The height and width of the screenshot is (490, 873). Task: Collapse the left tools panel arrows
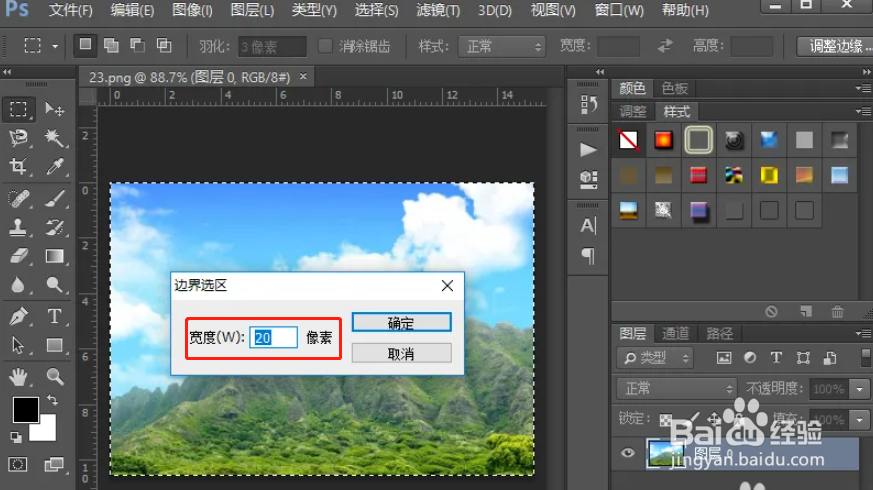pos(7,72)
